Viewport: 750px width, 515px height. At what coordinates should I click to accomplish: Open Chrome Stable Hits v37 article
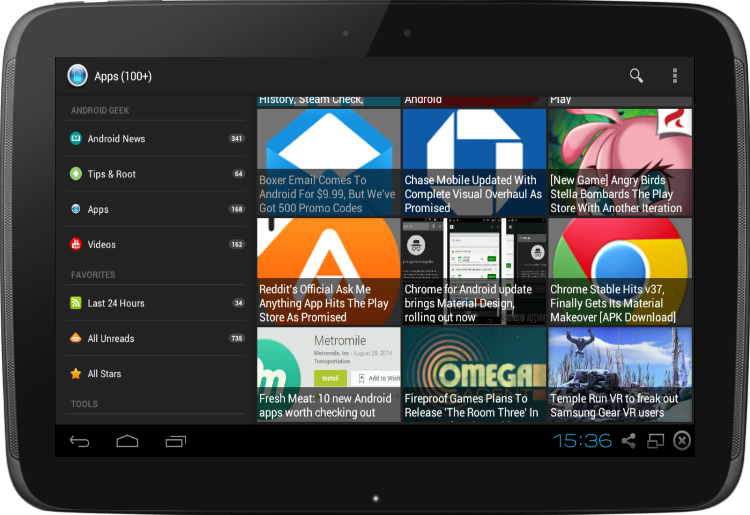pos(620,272)
